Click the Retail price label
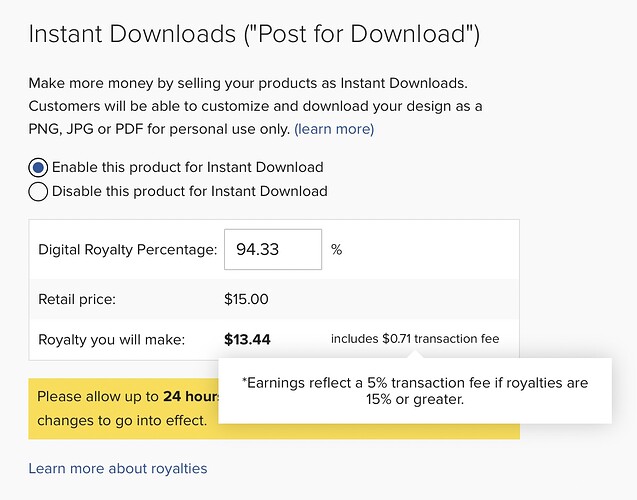 77,299
